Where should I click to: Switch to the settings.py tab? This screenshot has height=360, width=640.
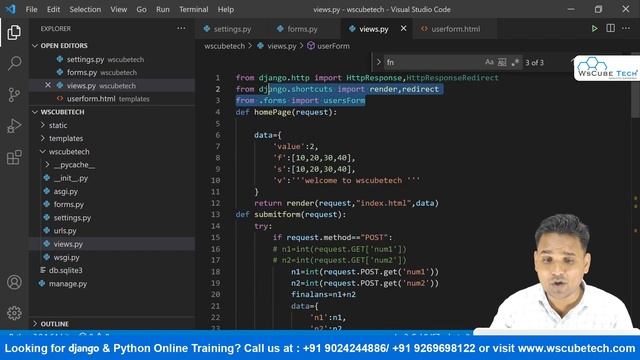click(232, 29)
